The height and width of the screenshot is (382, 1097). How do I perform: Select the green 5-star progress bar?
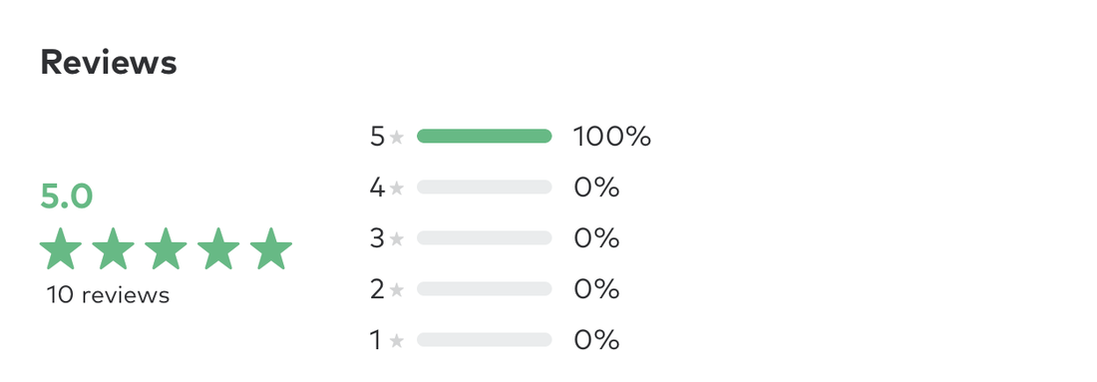484,136
